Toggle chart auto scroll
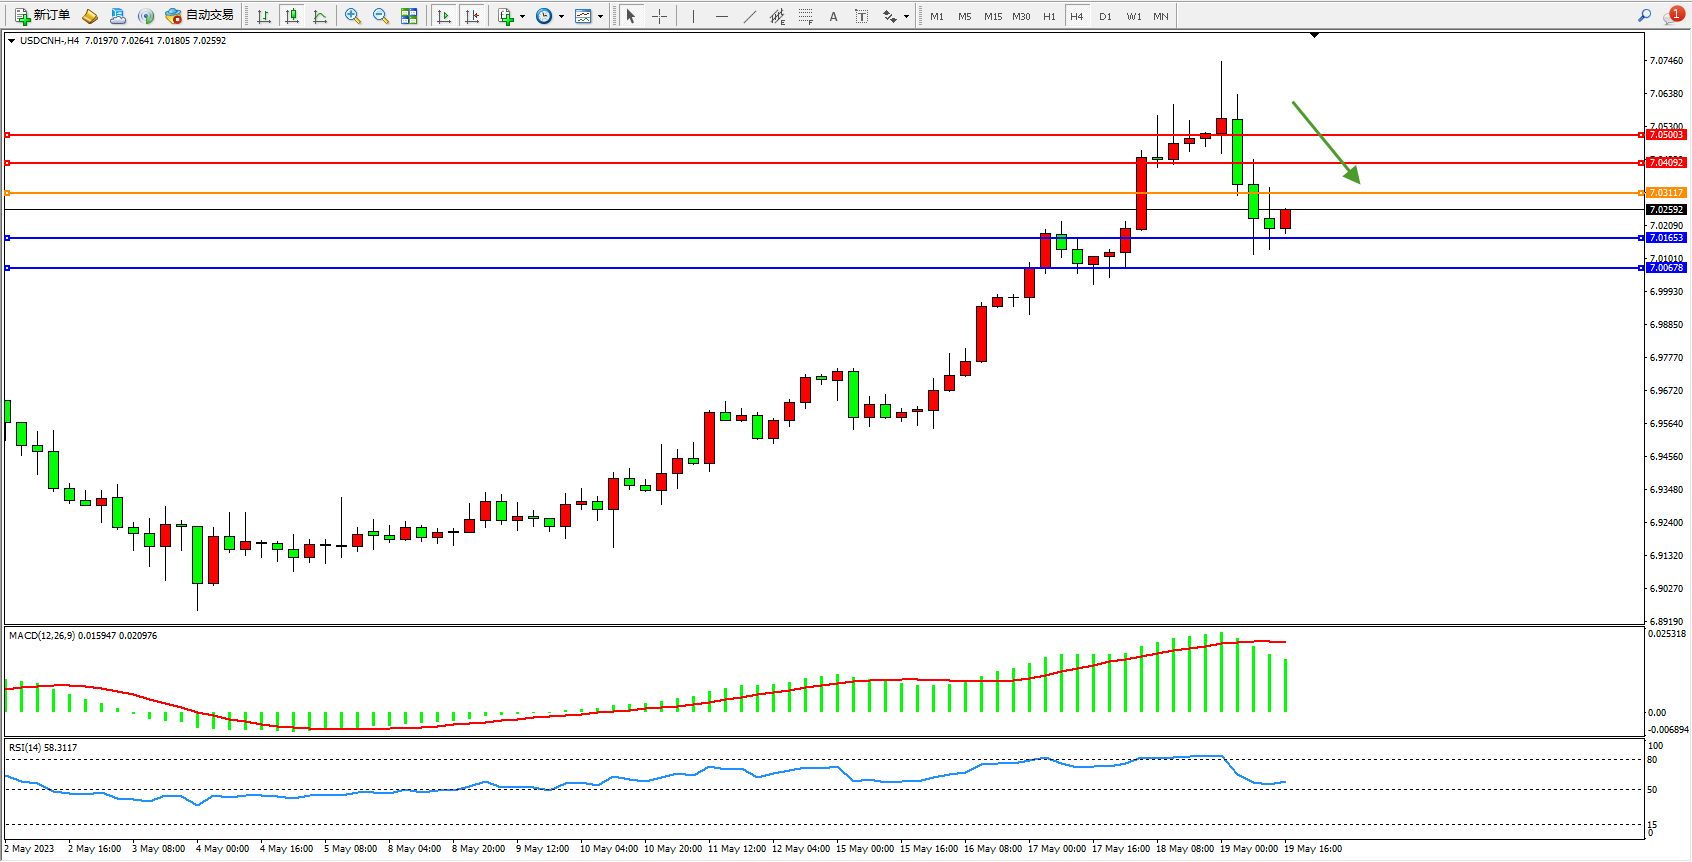The width and height of the screenshot is (1692, 862). point(444,16)
